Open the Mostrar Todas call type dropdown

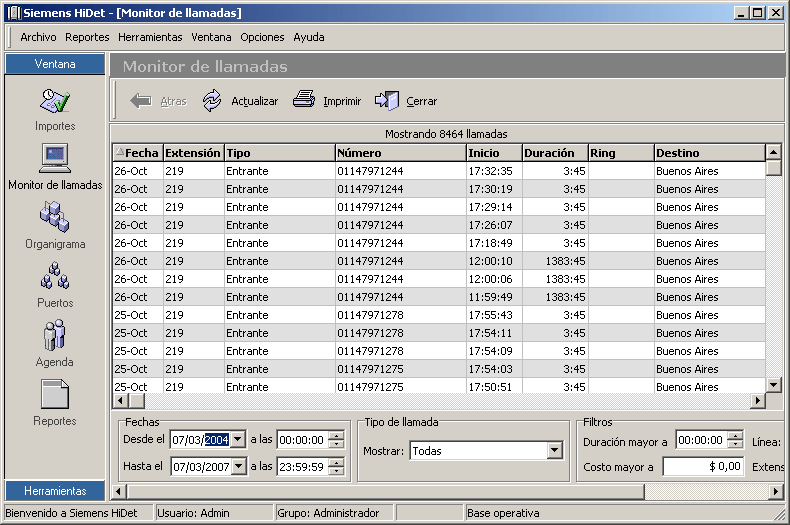554,450
